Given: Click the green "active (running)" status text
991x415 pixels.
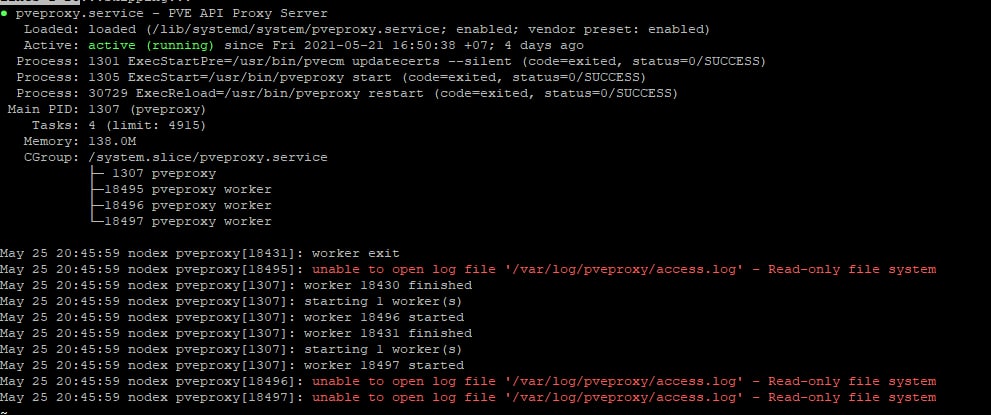Looking at the screenshot, I should (x=150, y=45).
